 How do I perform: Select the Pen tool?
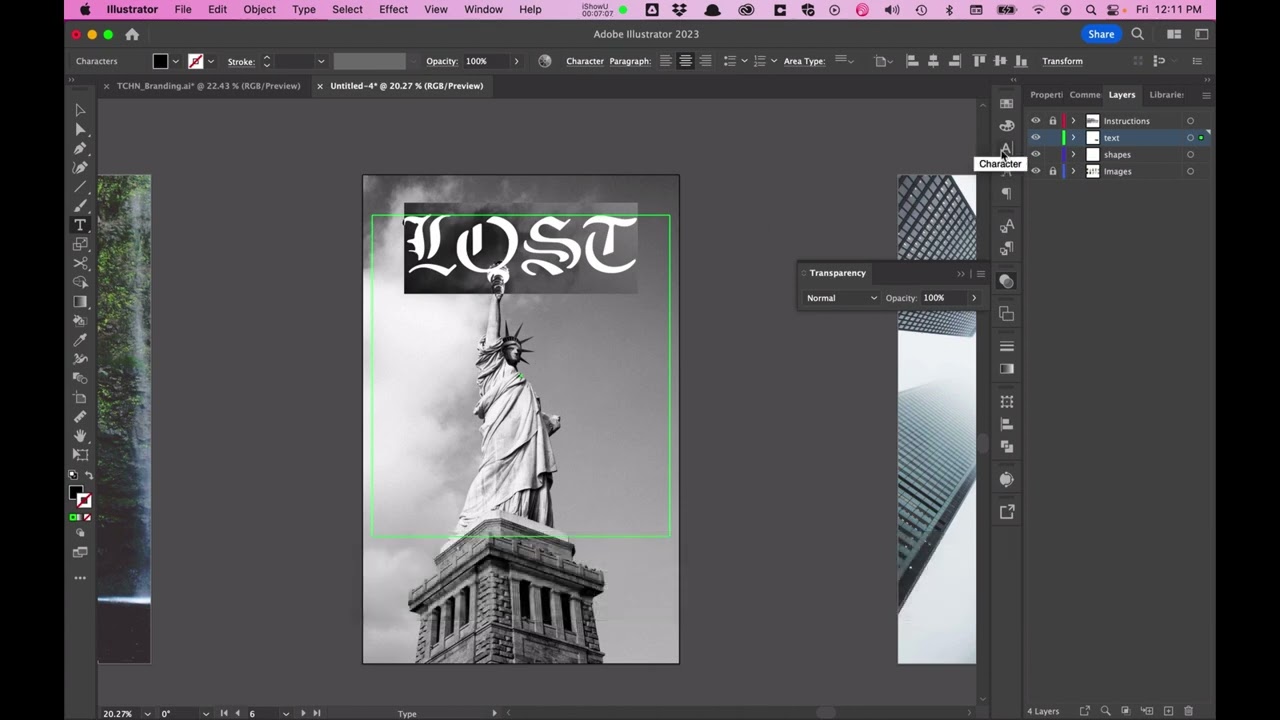tap(80, 148)
